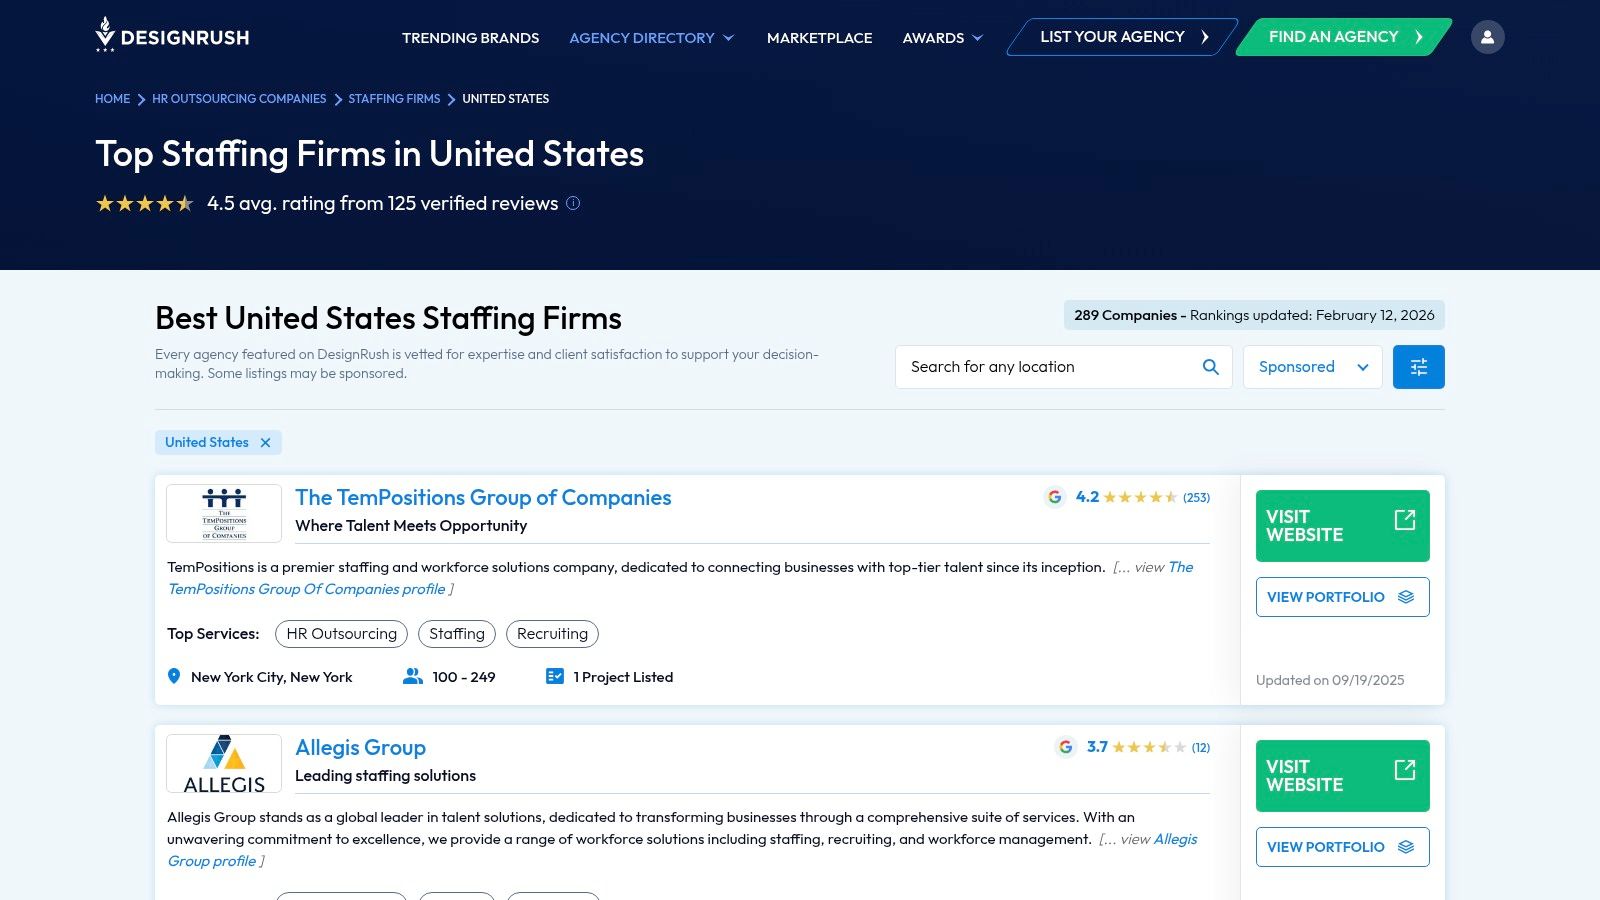
Task: Click the List Your Agency button
Action: pyautogui.click(x=1122, y=37)
